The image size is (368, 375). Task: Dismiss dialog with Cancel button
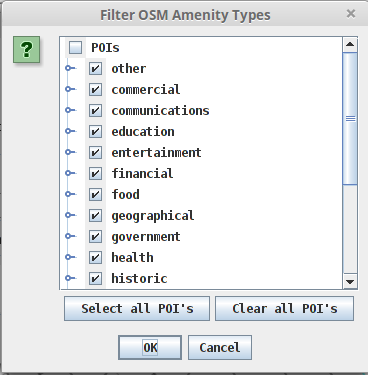point(220,348)
